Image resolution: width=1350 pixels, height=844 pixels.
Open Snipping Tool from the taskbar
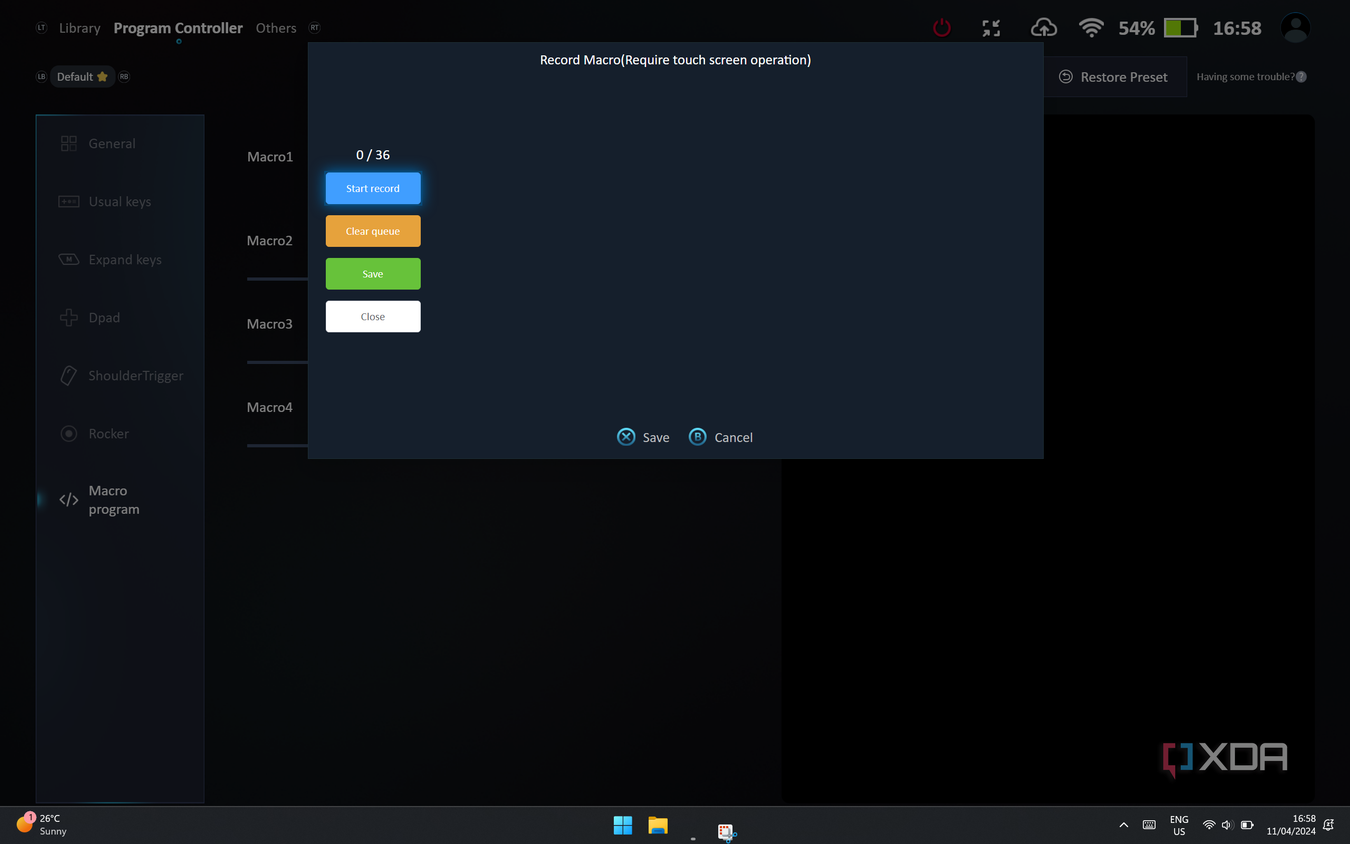point(727,830)
